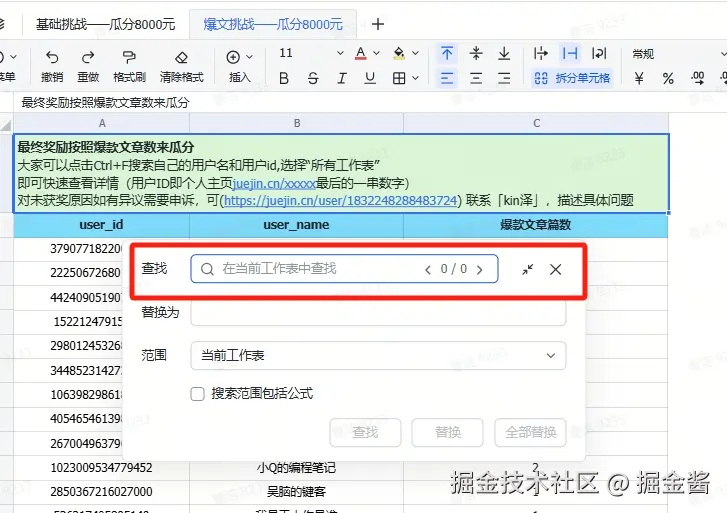This screenshot has height=513, width=727.
Task: Expand the font color dropdown arrow
Action: 376,53
